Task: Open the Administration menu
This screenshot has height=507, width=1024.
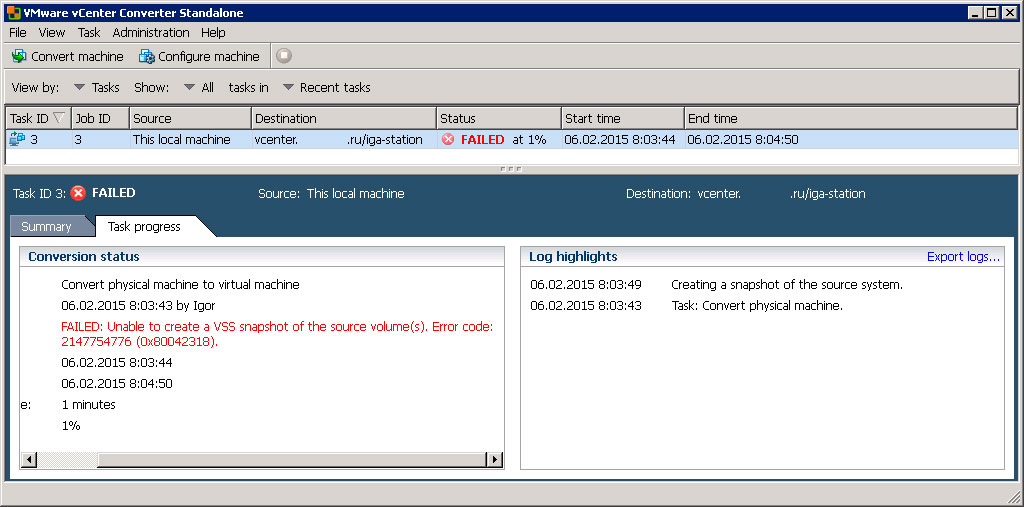Action: click(151, 33)
